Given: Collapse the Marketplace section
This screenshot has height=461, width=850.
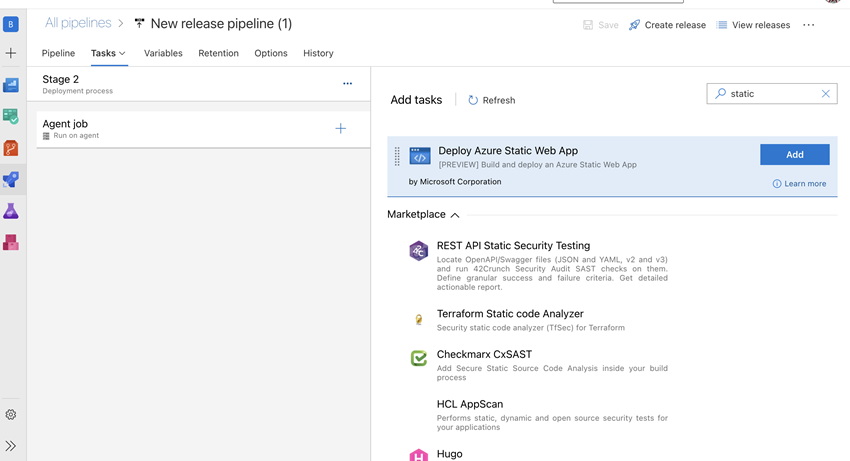Looking at the screenshot, I should coord(455,215).
